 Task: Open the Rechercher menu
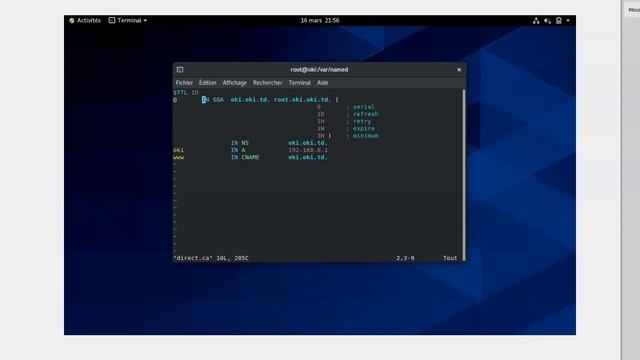pos(267,83)
